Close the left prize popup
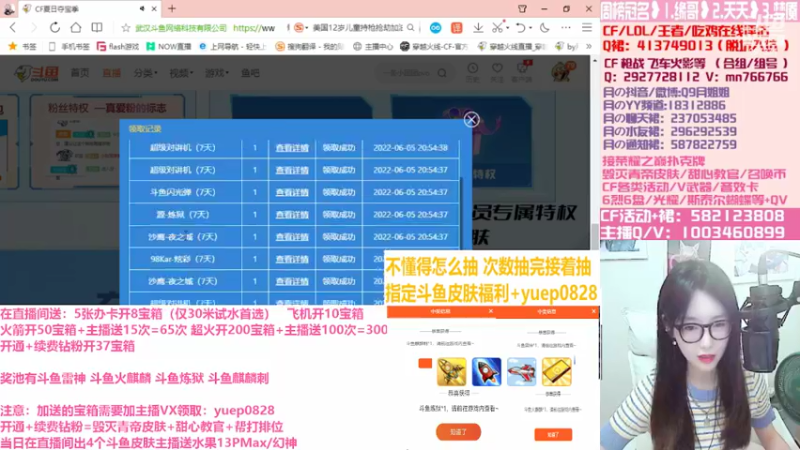The width and height of the screenshot is (800, 450). tap(490, 311)
